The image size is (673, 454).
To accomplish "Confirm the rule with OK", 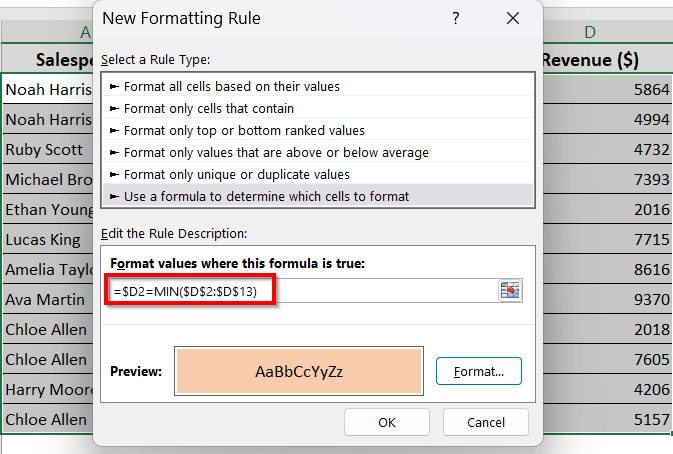I will [387, 422].
